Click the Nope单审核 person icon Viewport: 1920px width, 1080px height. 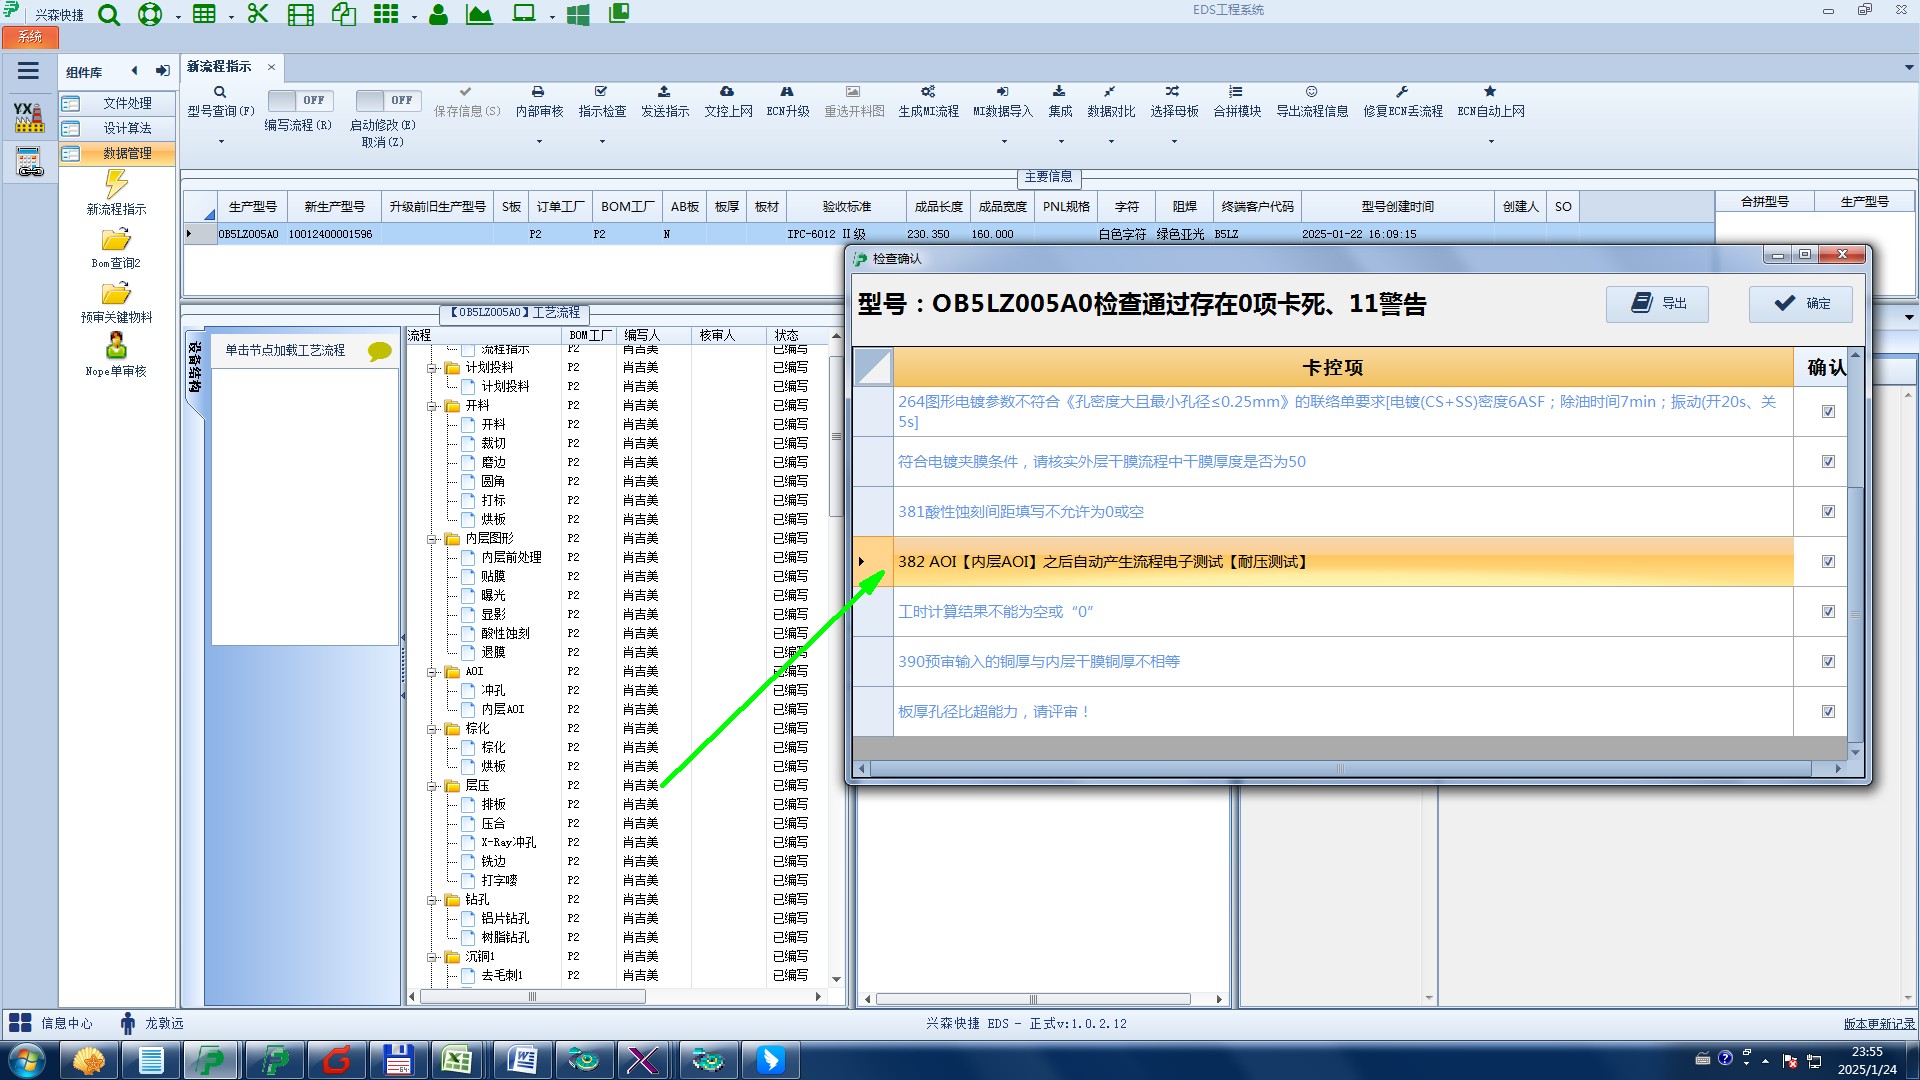(x=116, y=346)
